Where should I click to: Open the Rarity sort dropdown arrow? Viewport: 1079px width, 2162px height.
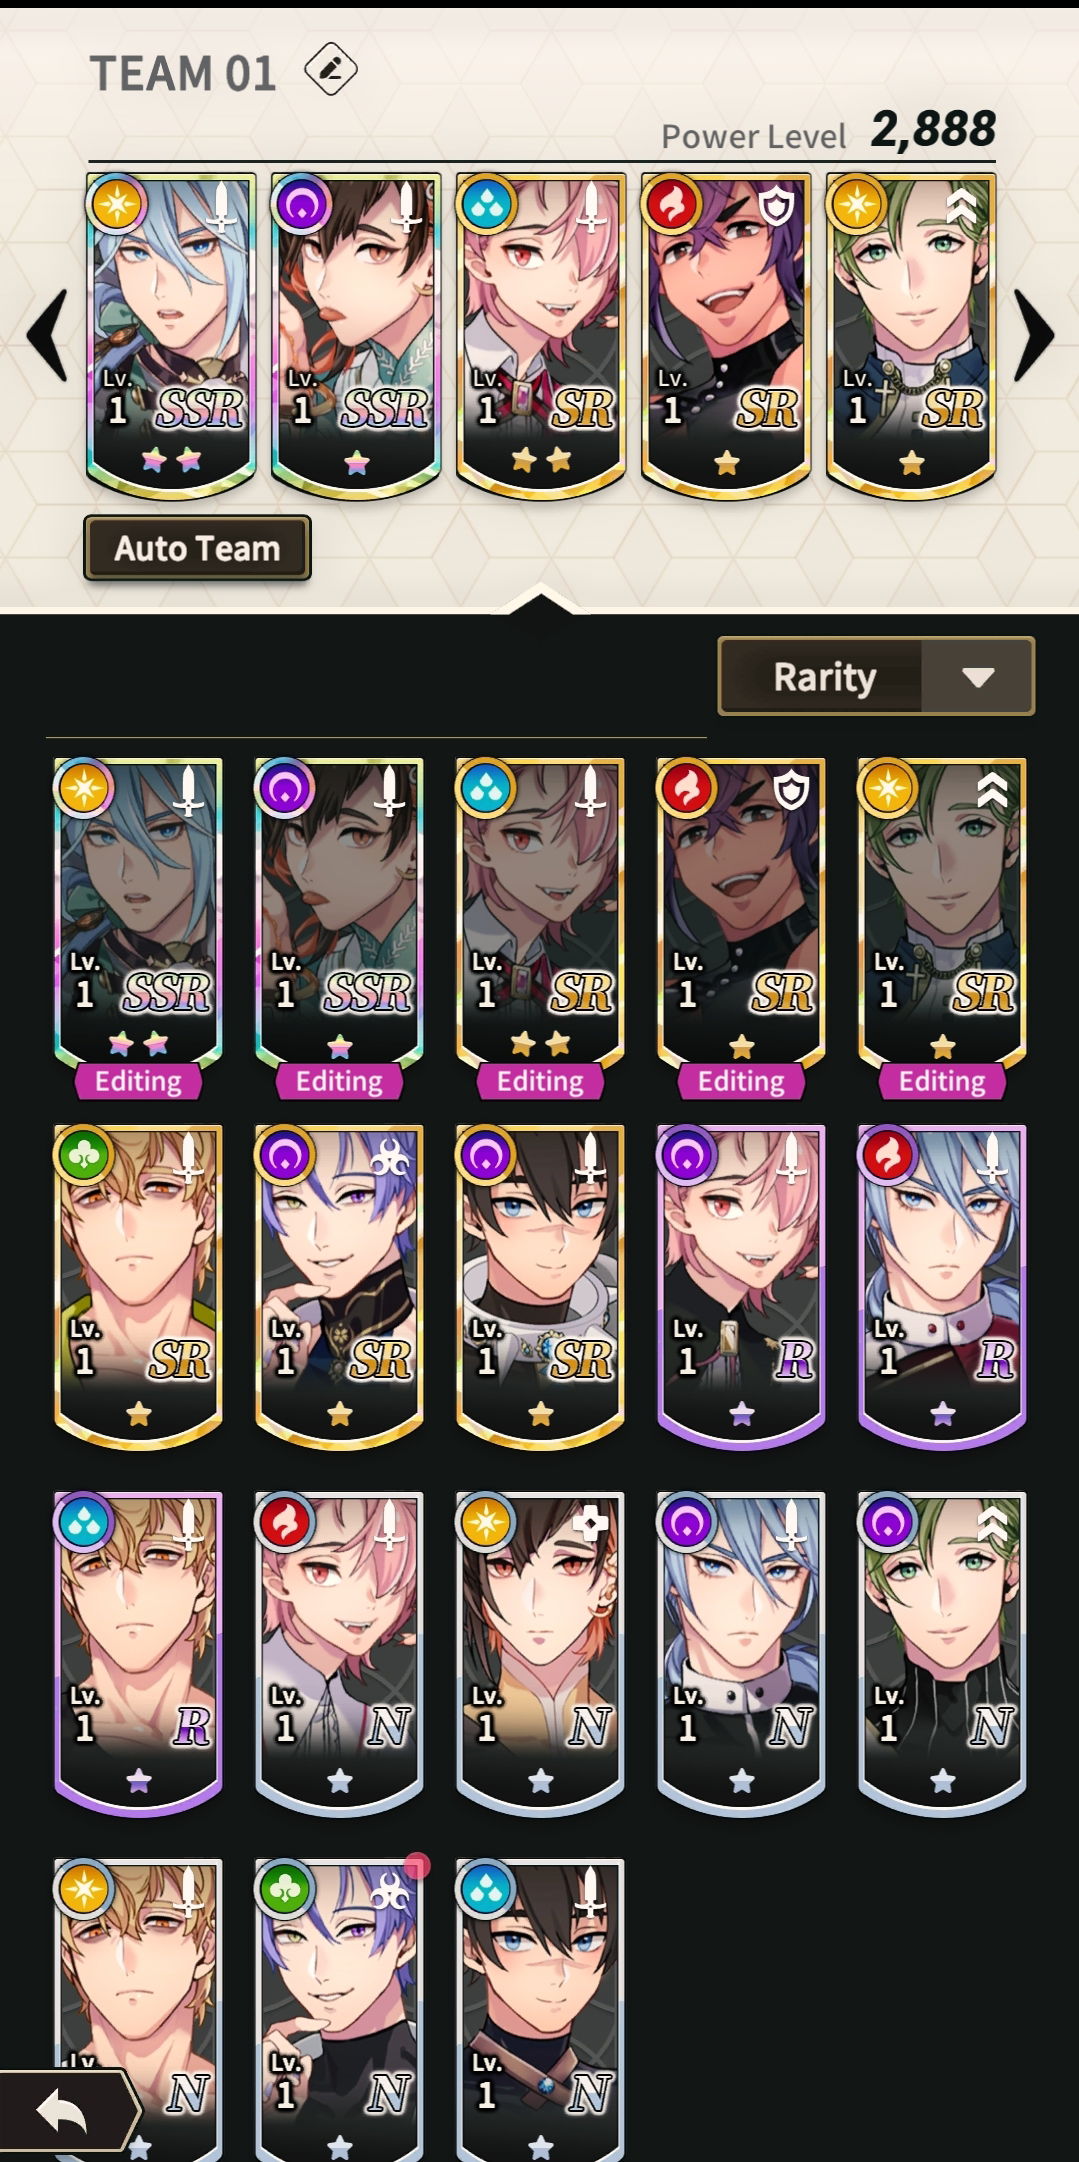[x=977, y=677]
